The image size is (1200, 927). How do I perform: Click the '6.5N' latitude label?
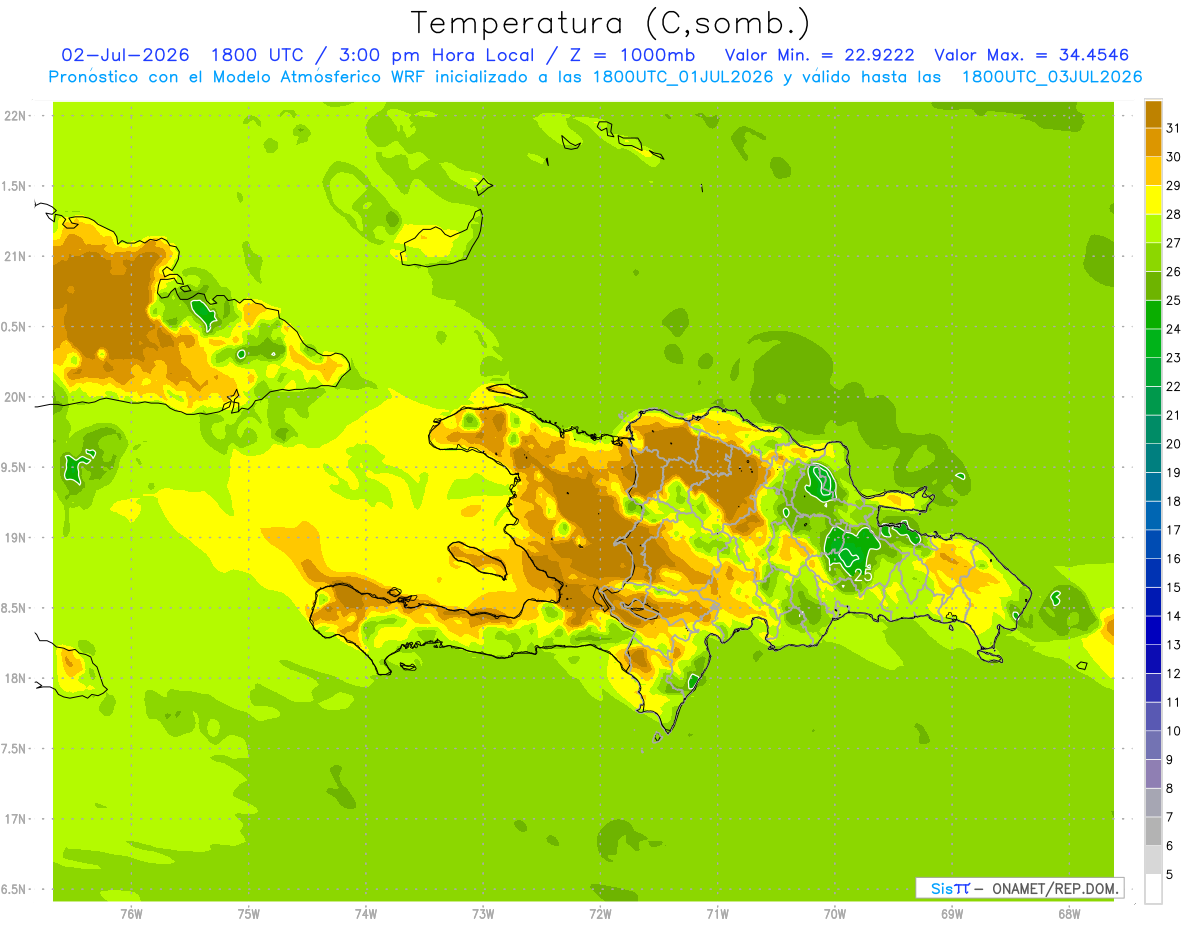tap(14, 889)
